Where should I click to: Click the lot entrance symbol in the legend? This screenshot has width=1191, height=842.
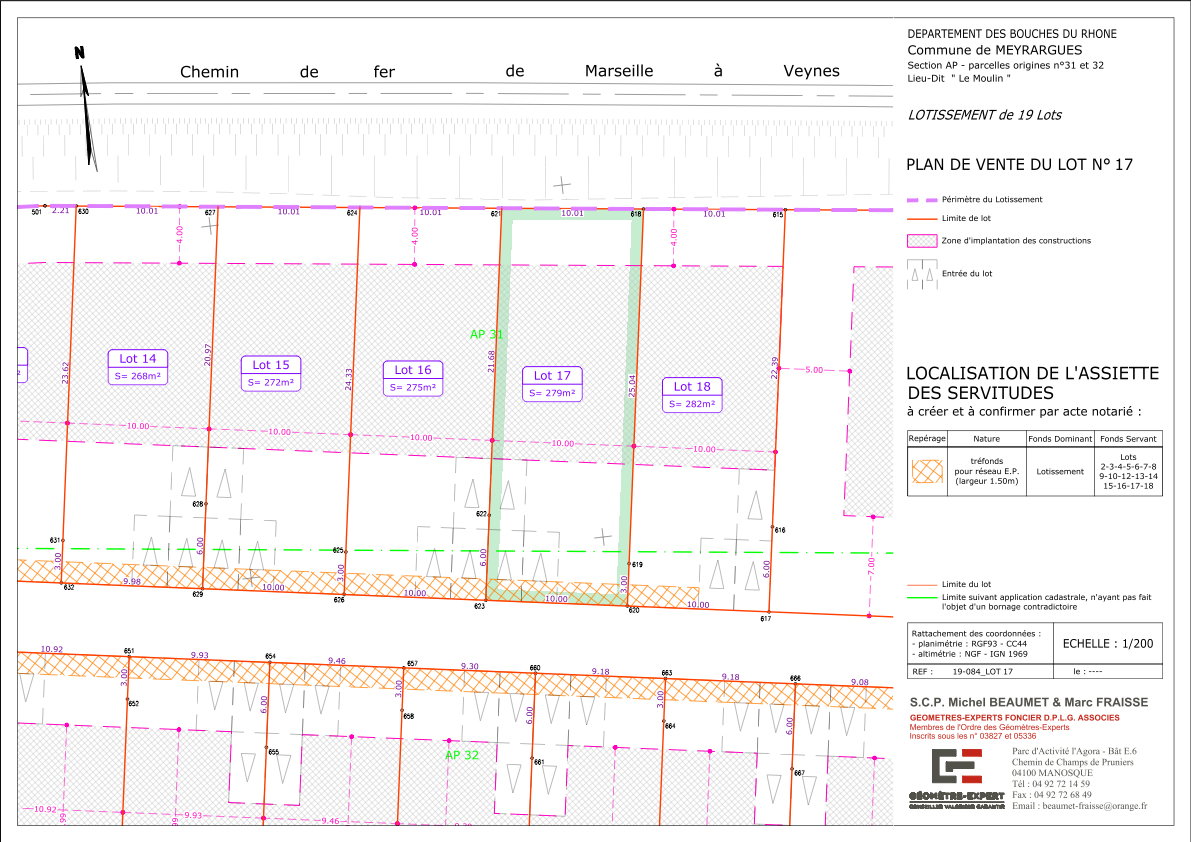921,274
